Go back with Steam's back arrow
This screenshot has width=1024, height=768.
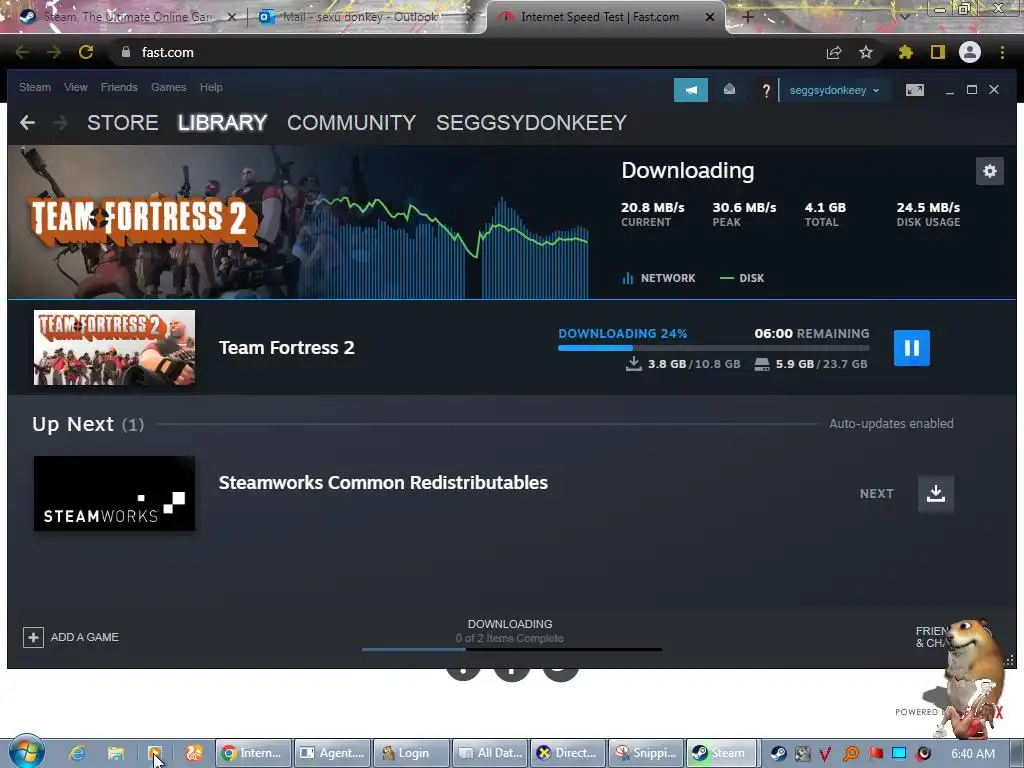[x=27, y=122]
